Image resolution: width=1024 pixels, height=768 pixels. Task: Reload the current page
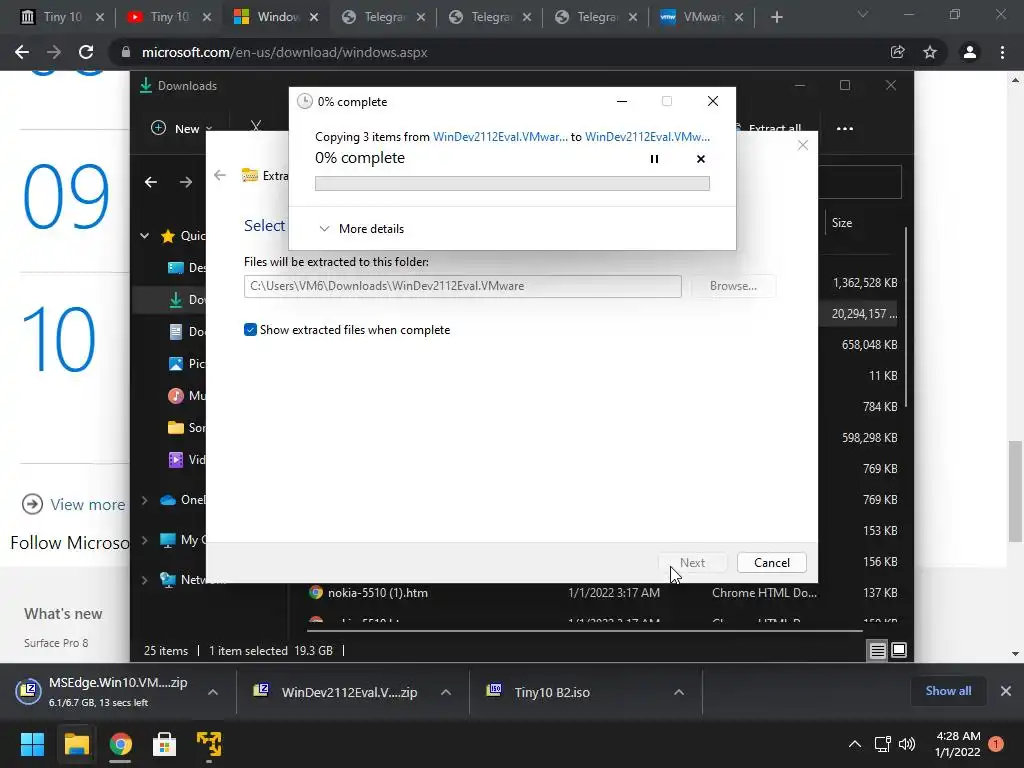tap(86, 52)
